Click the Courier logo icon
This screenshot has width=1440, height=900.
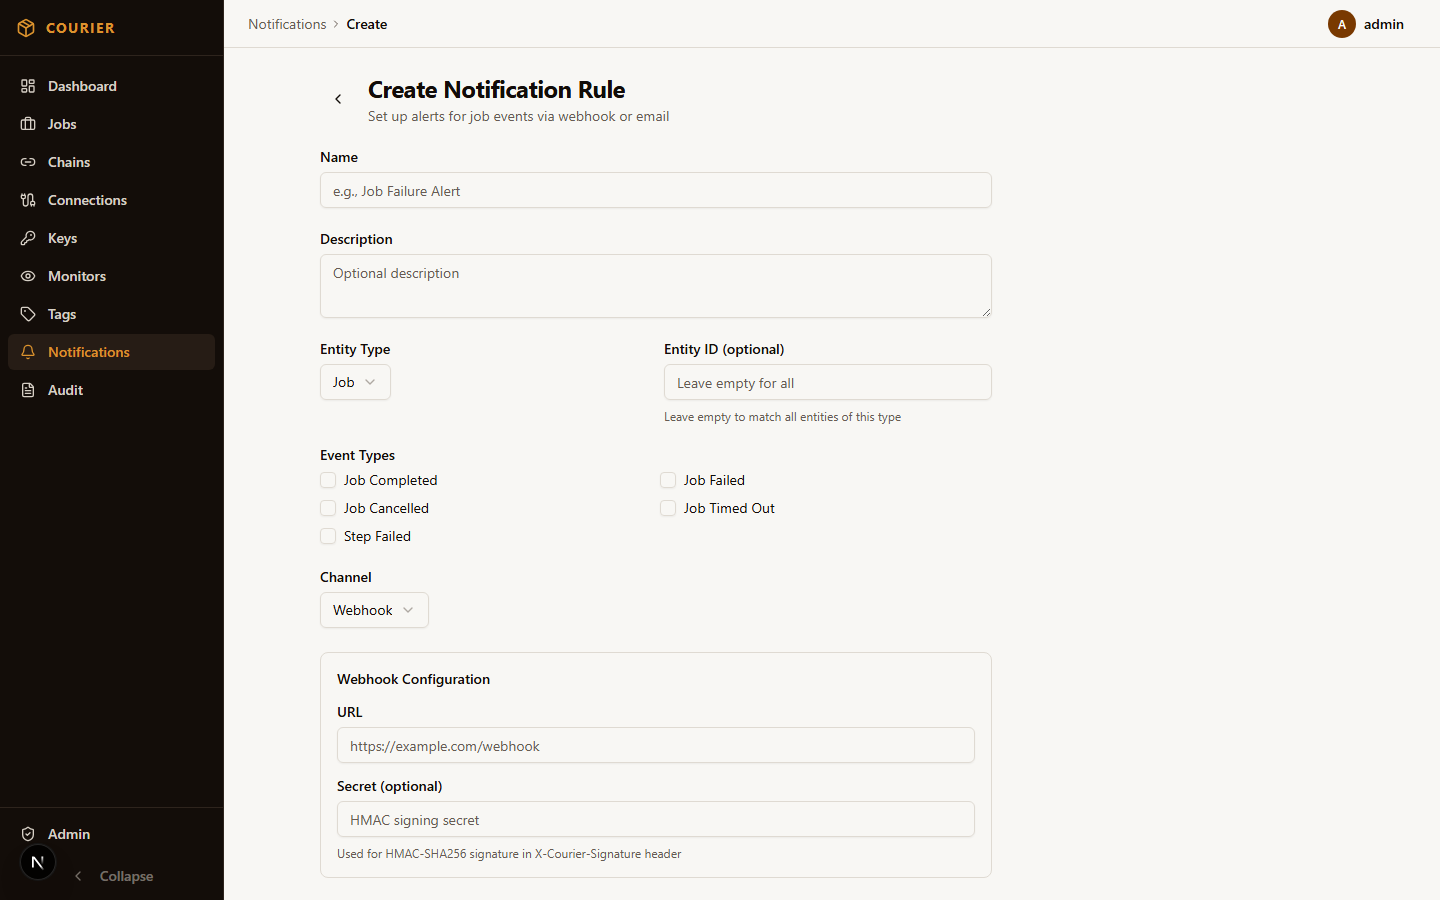[x=27, y=27]
